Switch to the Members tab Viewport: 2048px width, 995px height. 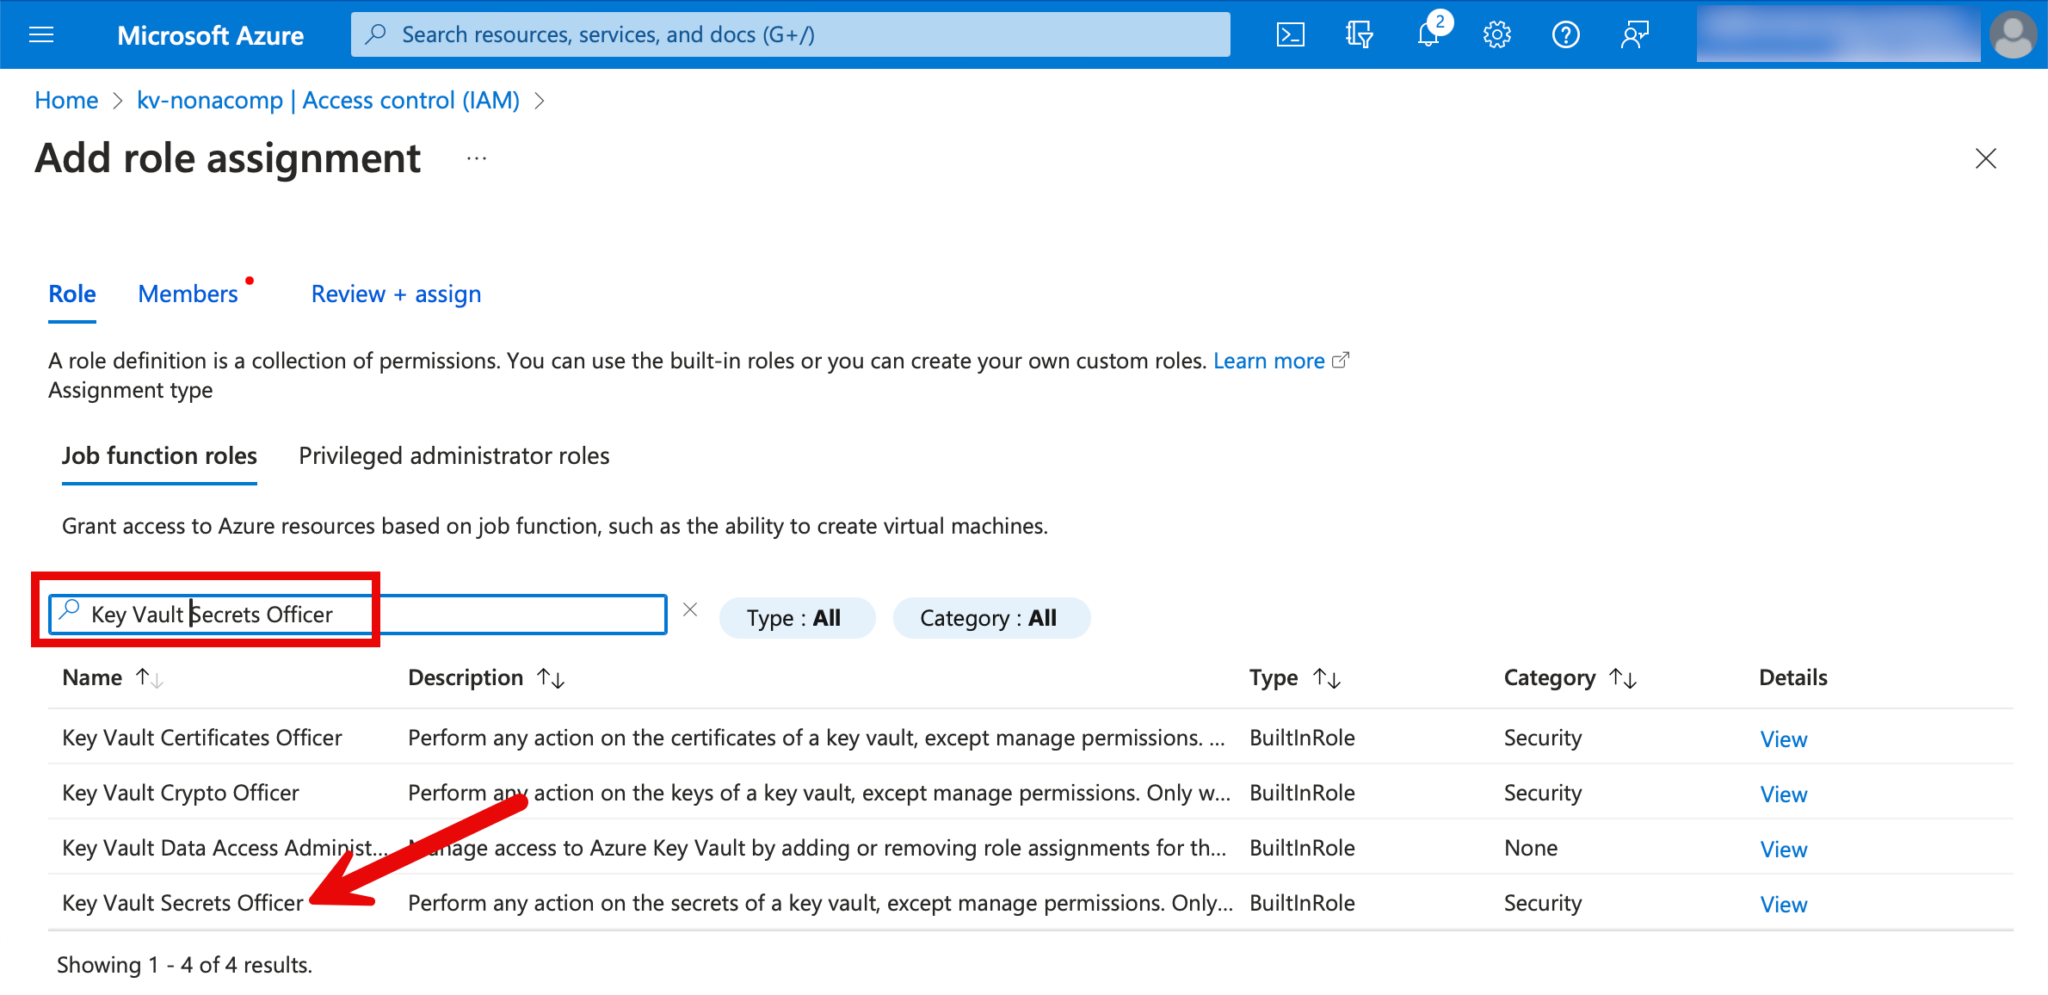coord(188,294)
